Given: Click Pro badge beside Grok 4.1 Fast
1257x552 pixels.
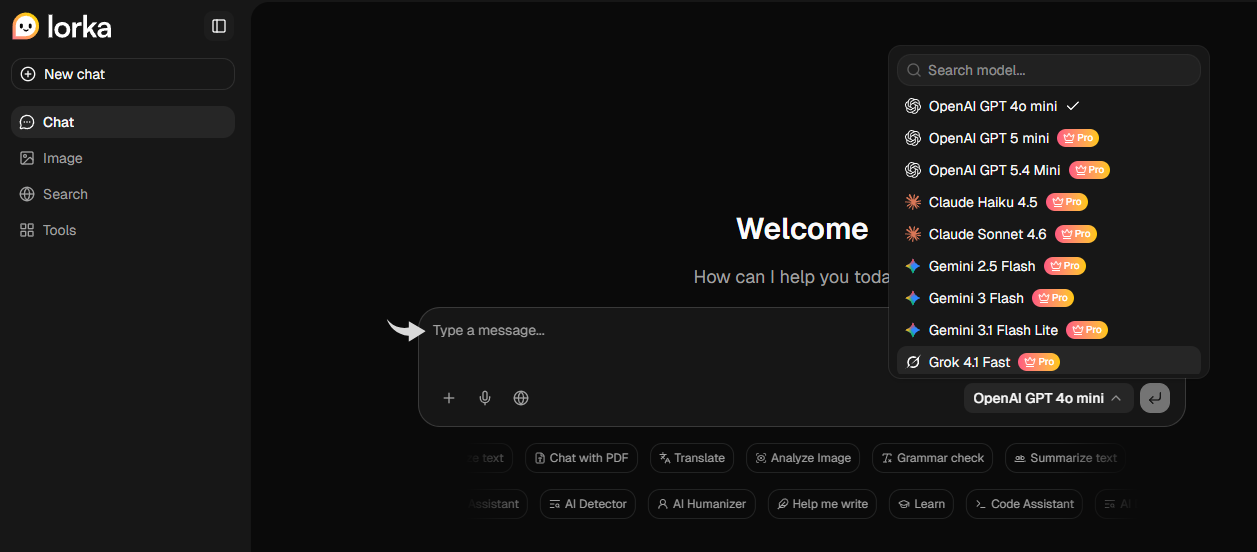Looking at the screenshot, I should click(x=1039, y=362).
